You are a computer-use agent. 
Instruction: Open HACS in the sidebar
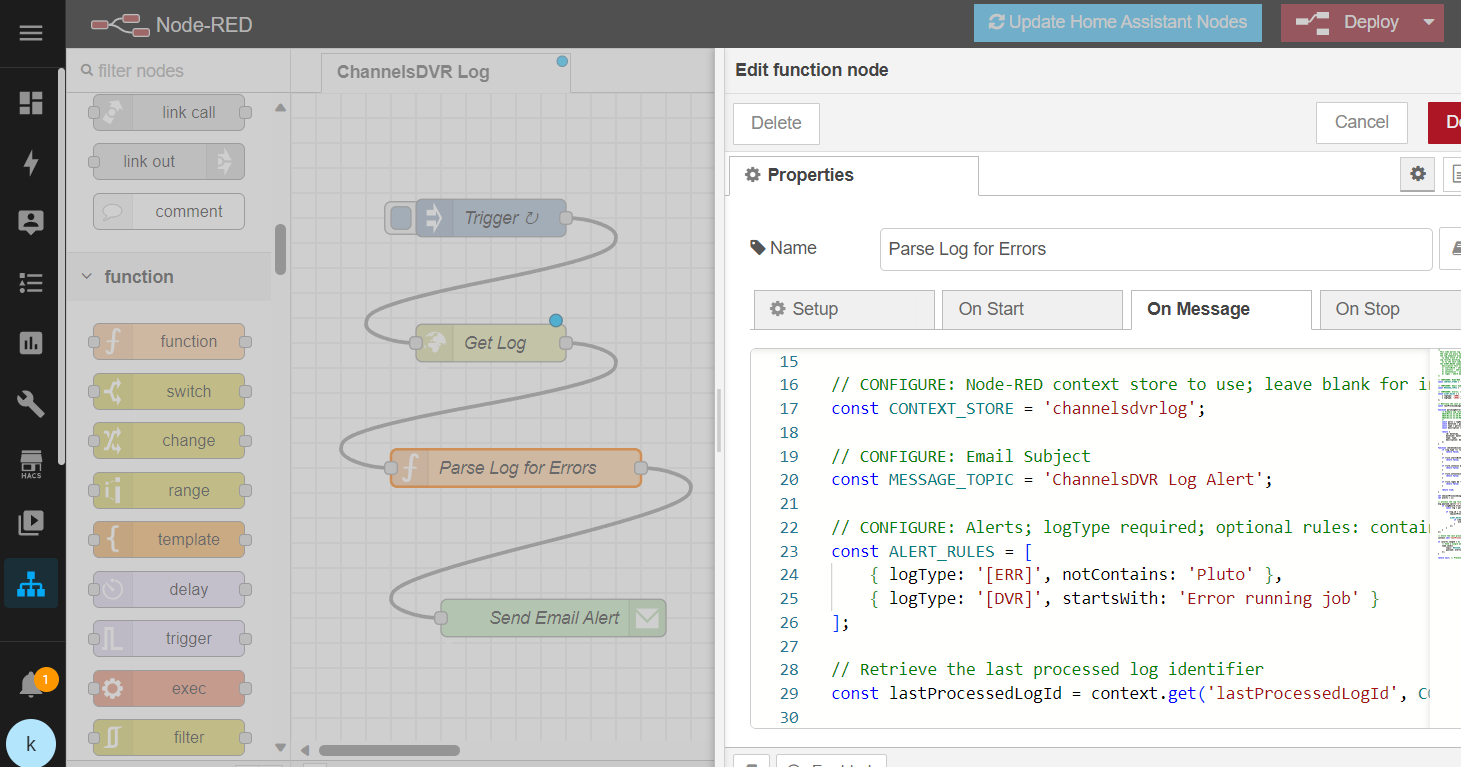(x=31, y=463)
